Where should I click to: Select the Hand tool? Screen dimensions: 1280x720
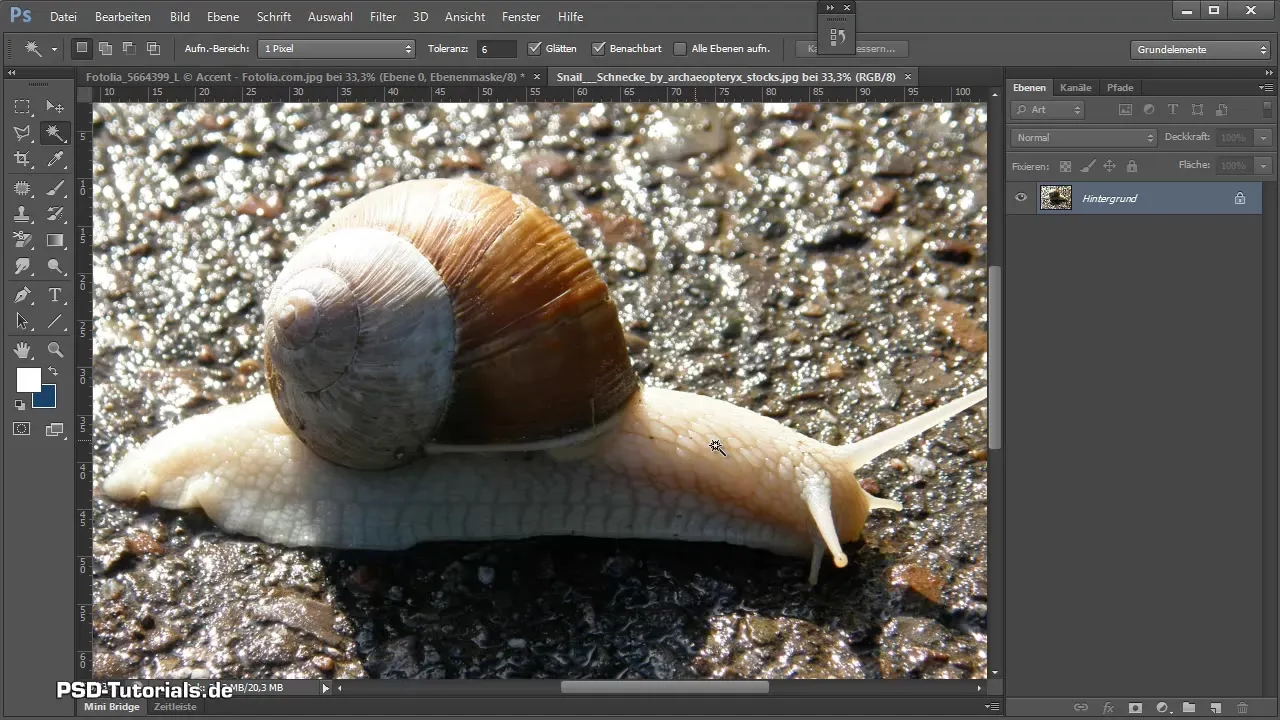[x=22, y=350]
